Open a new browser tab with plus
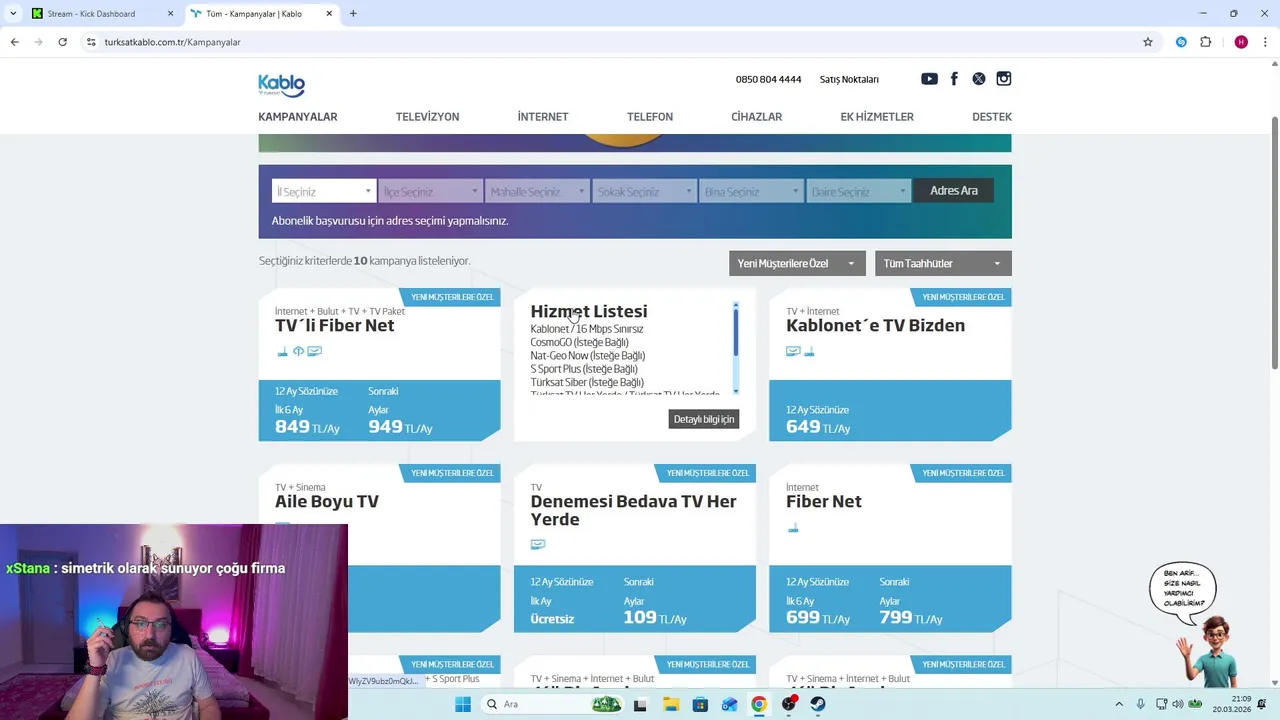The image size is (1280, 720). [353, 13]
